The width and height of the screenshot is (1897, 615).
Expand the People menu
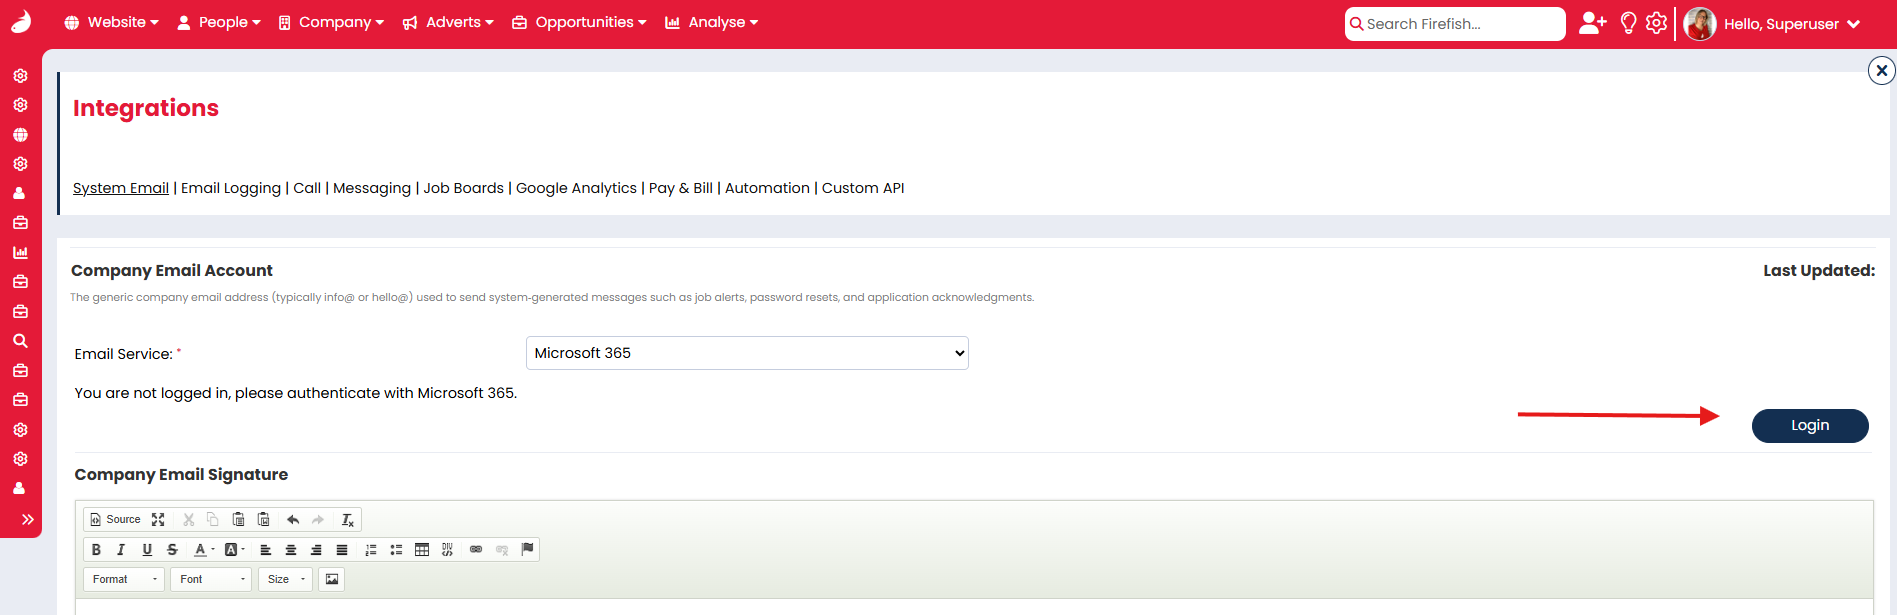pyautogui.click(x=219, y=22)
